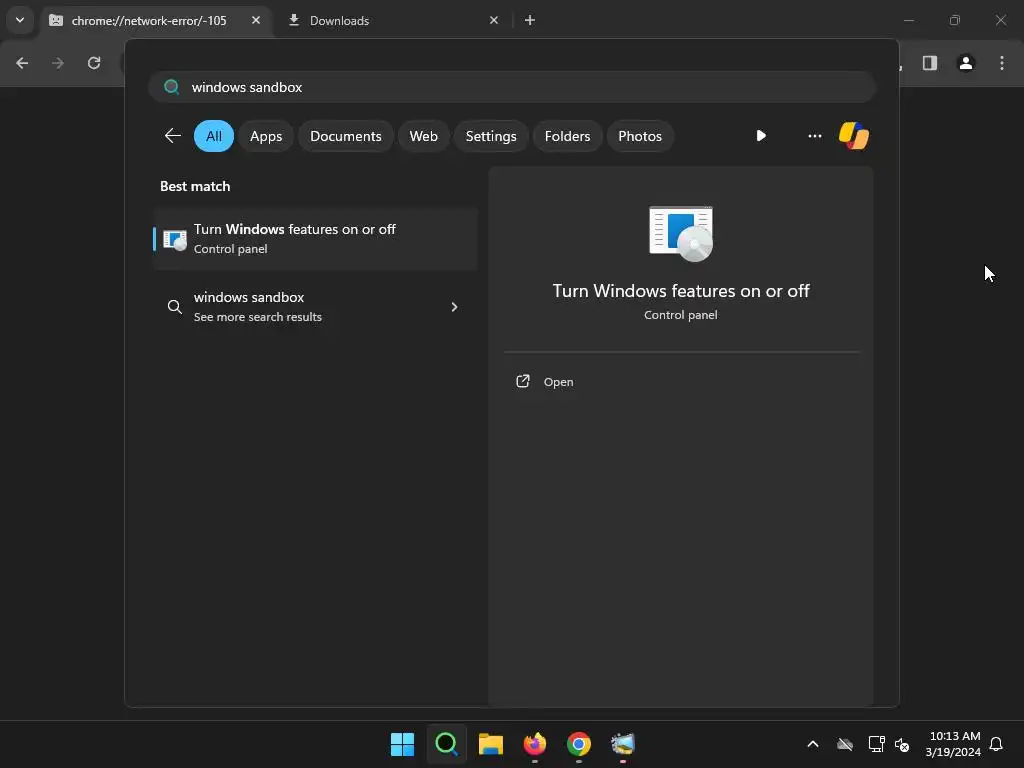Reload the Chrome page

[94, 63]
